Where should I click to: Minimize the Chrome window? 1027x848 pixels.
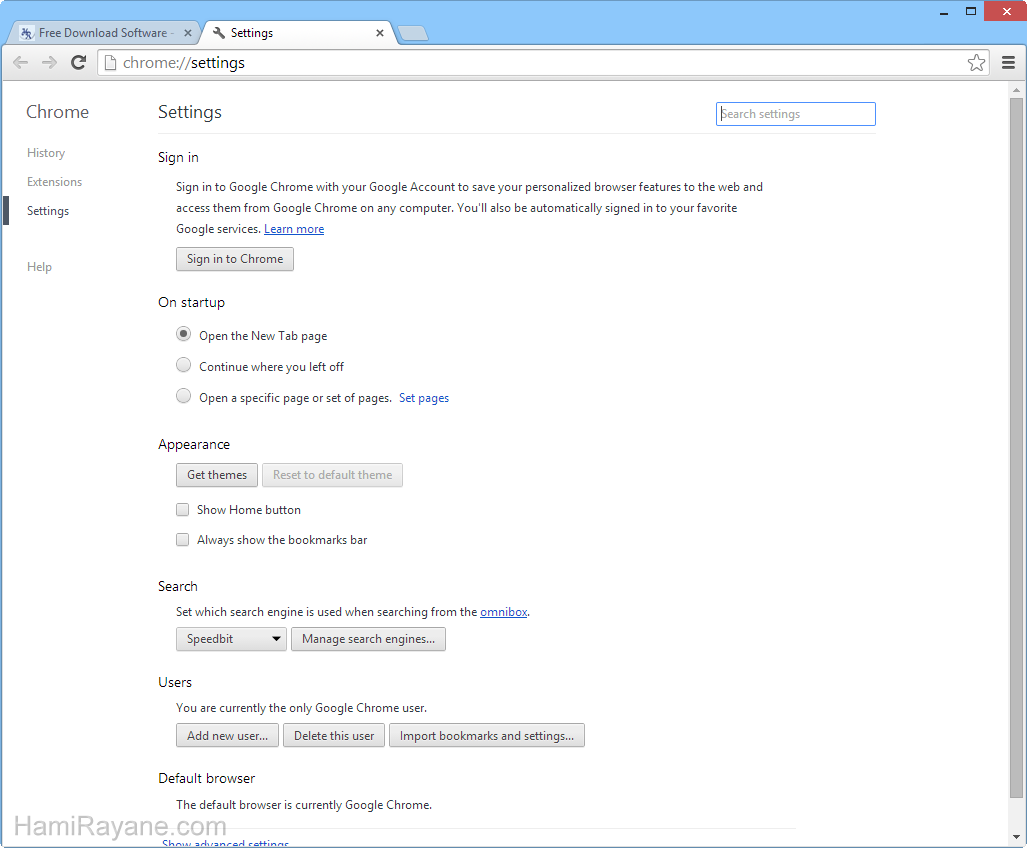(x=944, y=12)
